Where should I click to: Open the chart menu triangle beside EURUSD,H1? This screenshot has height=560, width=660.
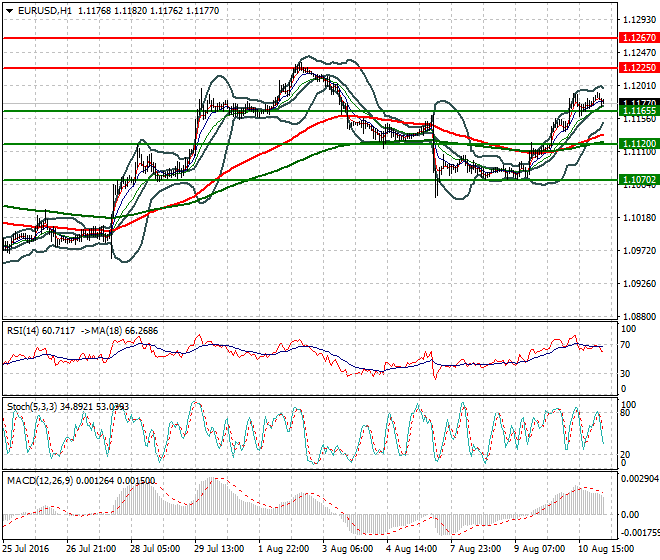tap(9, 11)
